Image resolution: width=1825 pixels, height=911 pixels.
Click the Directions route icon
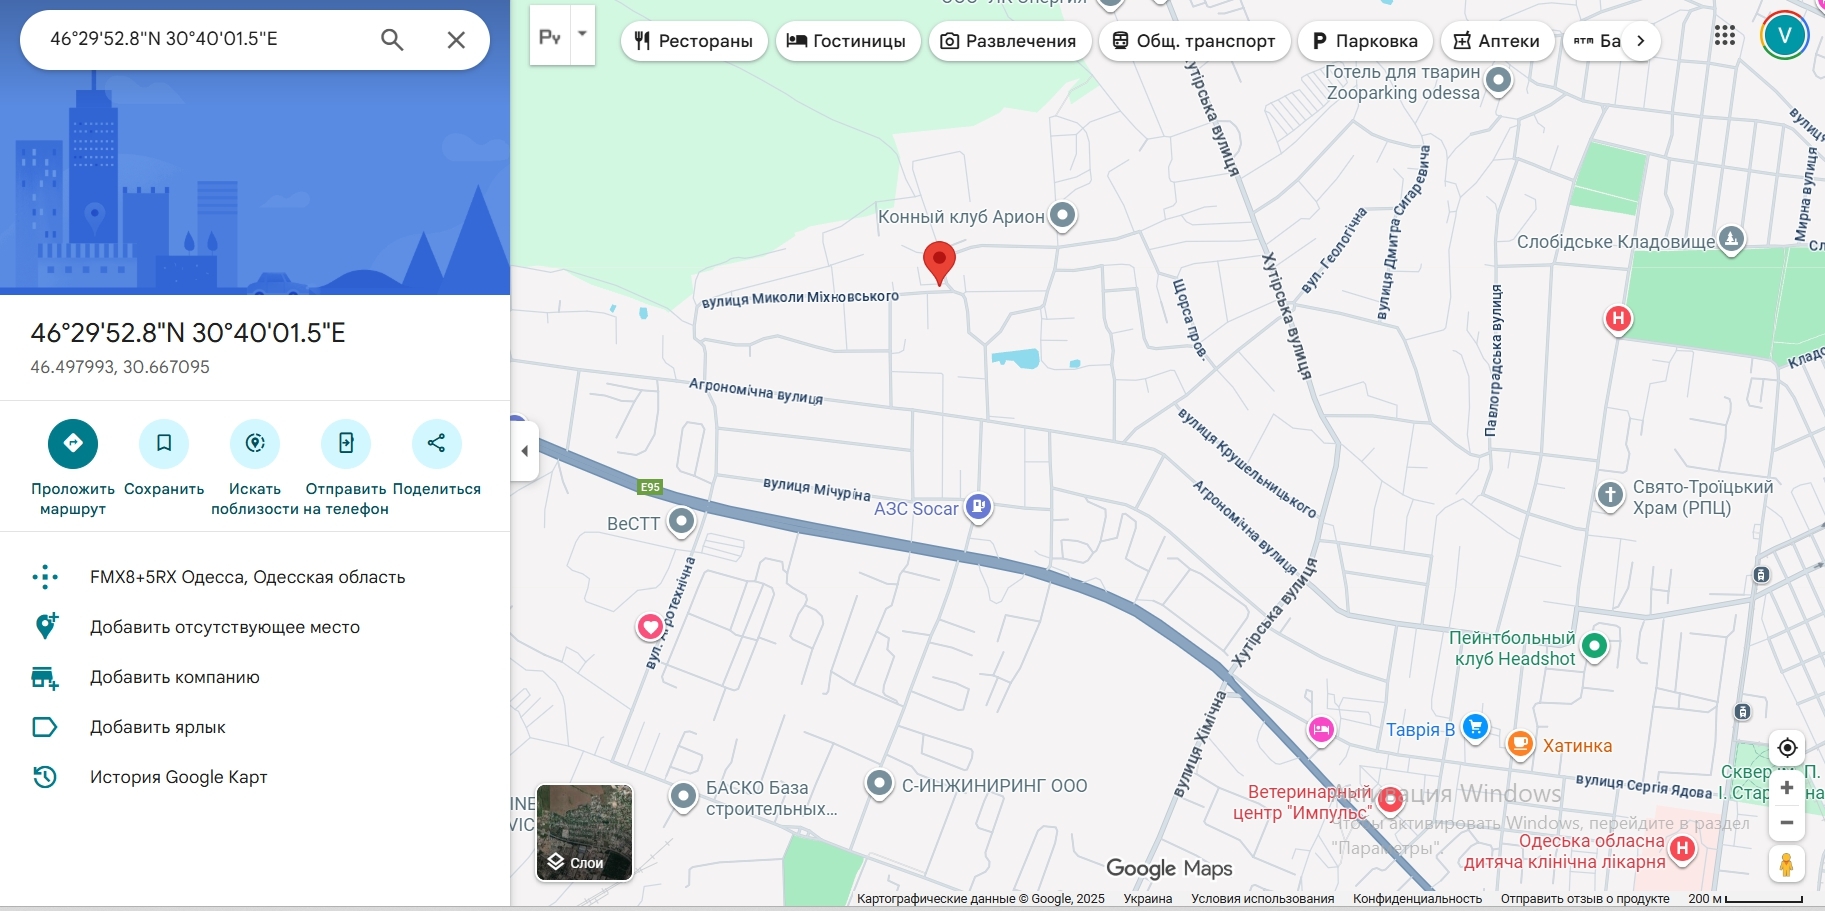point(73,443)
